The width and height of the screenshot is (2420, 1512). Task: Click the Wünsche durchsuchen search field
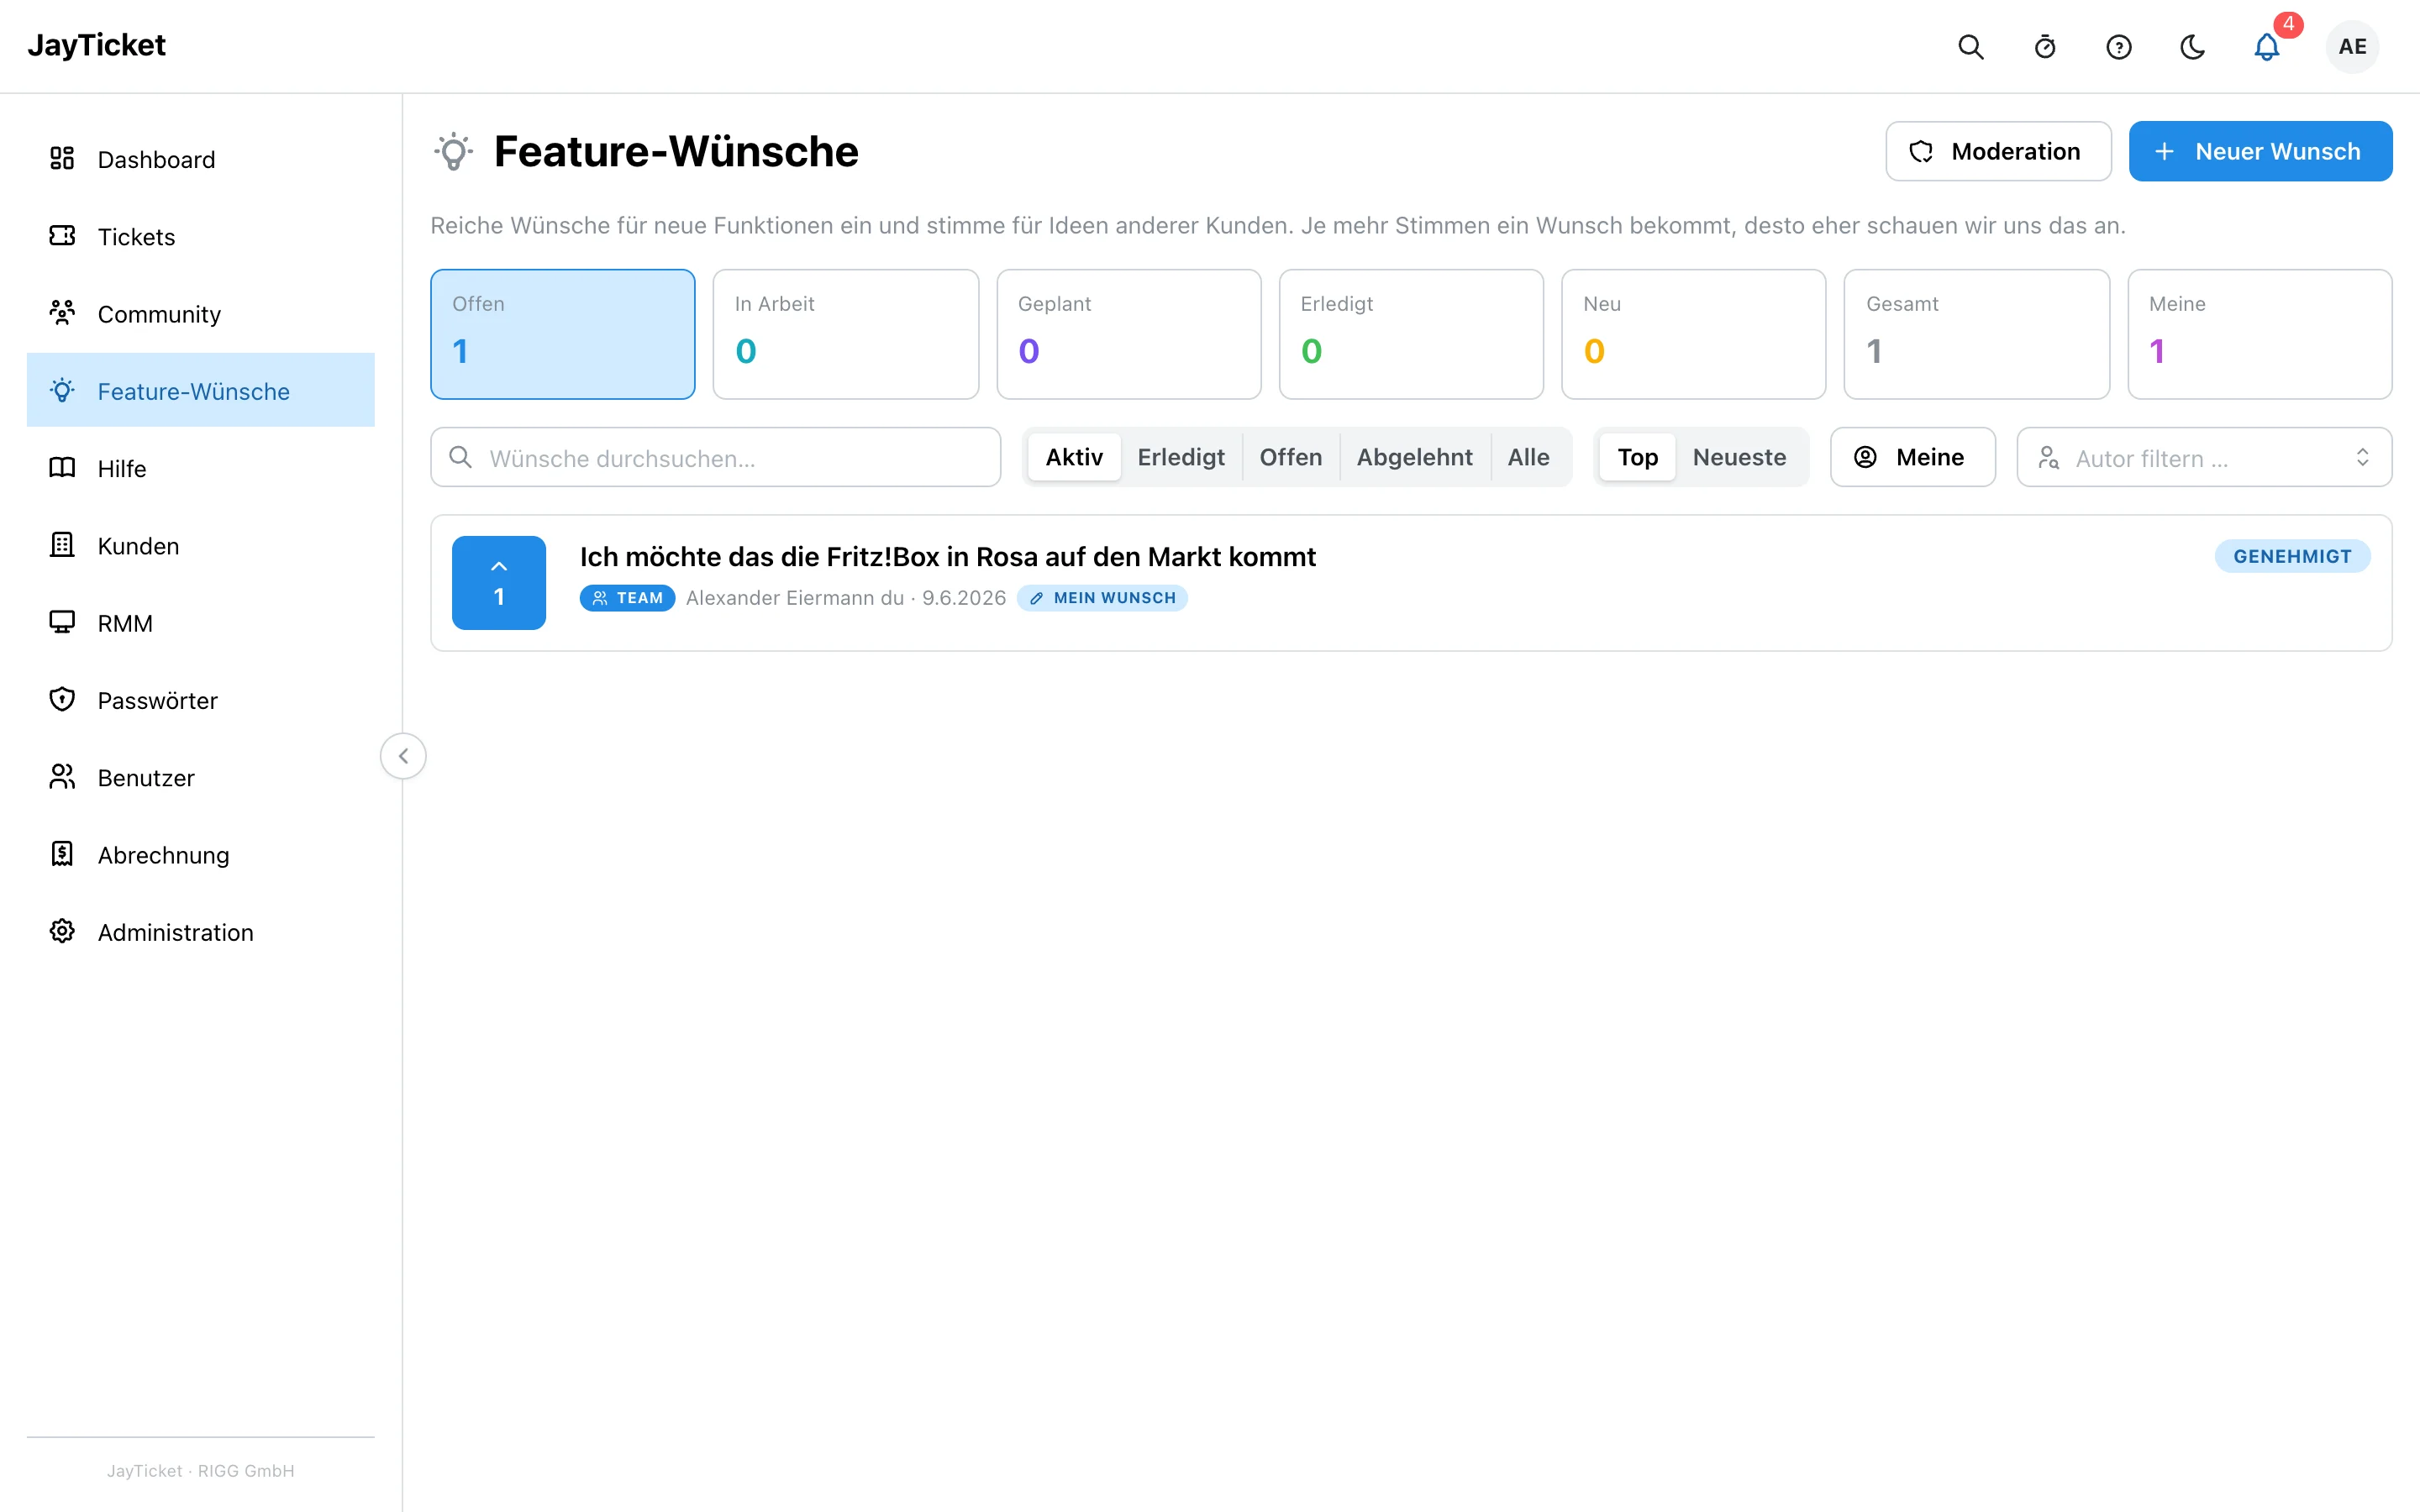[716, 458]
